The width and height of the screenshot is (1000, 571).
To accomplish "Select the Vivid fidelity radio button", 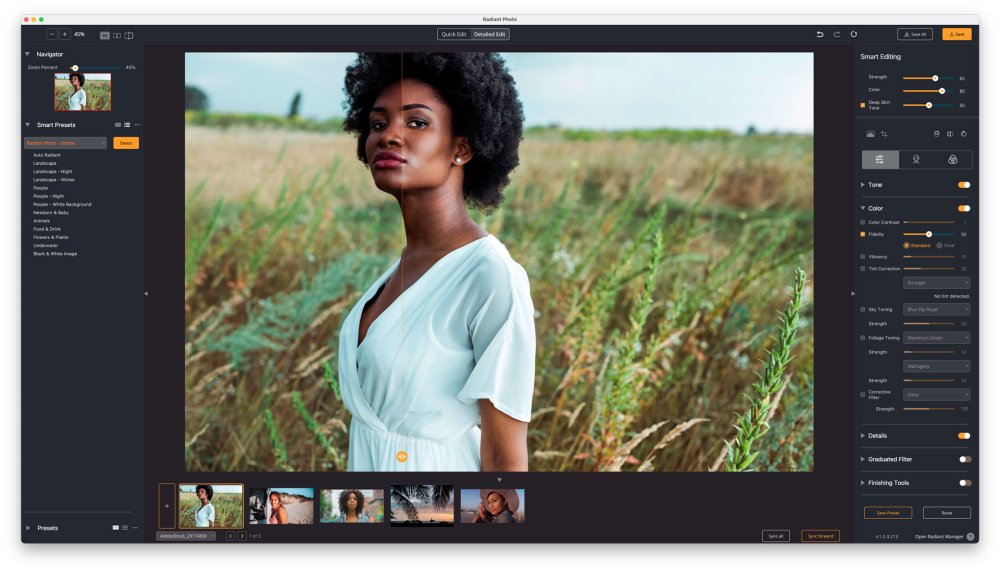I will click(939, 246).
